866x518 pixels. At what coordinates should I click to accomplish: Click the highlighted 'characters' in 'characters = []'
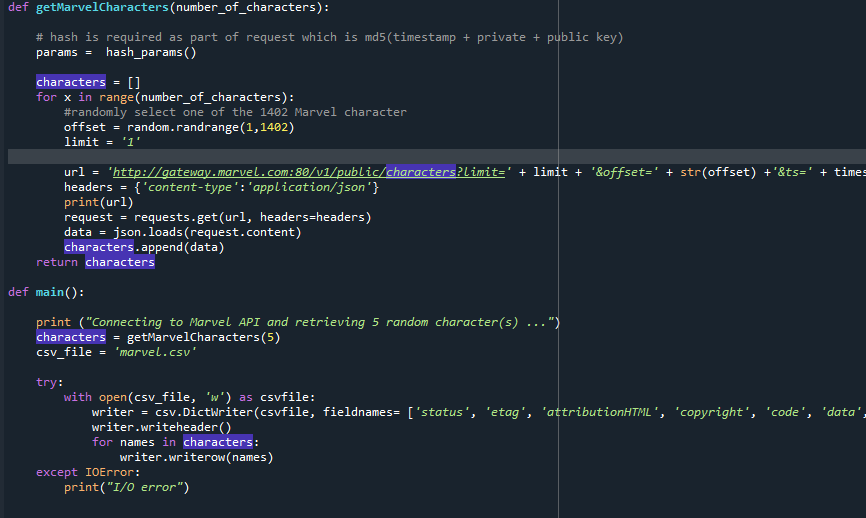point(71,82)
